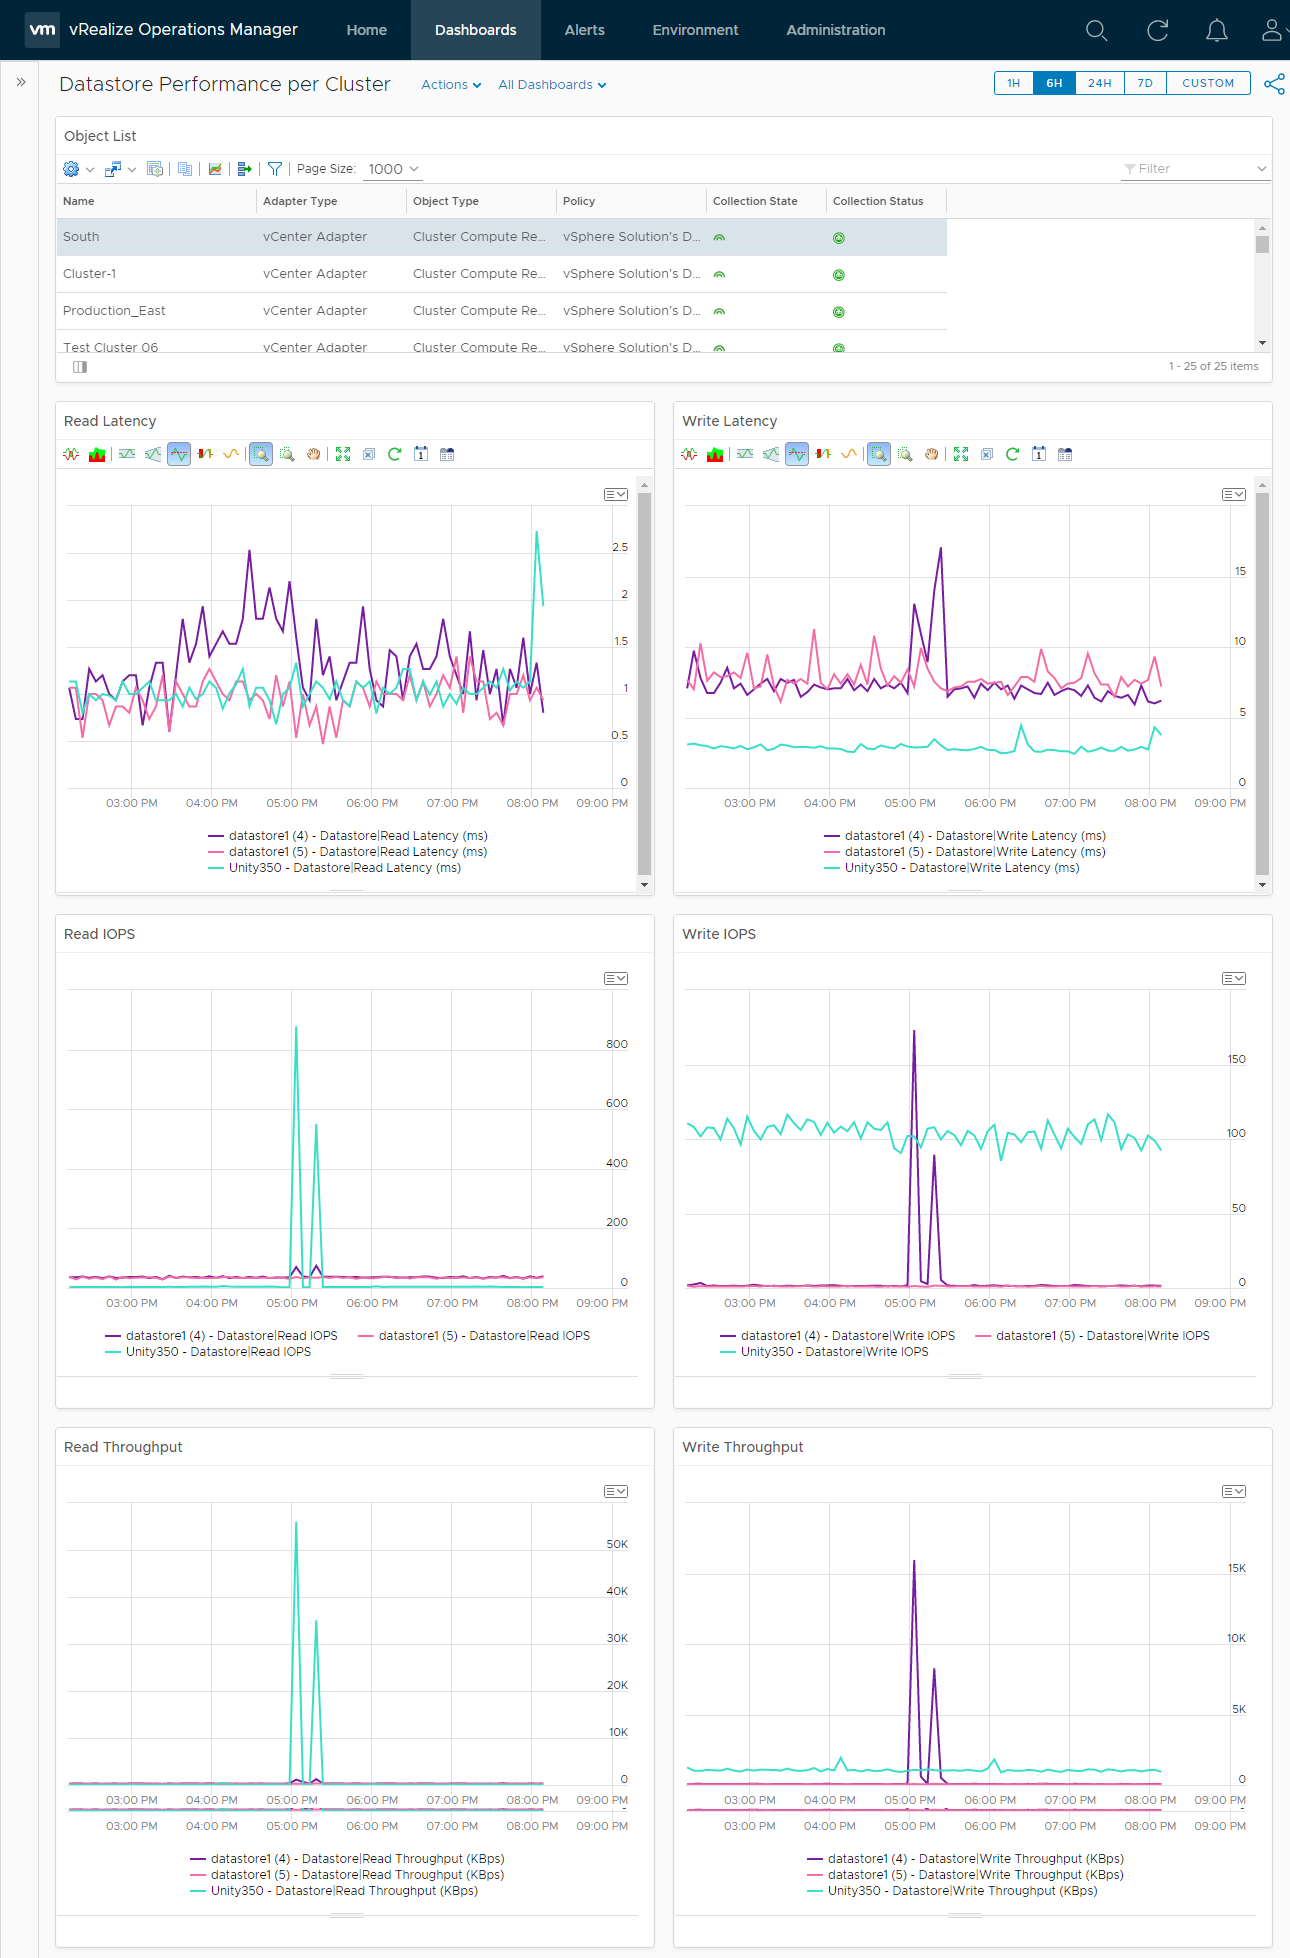The height and width of the screenshot is (1958, 1290).
Task: Click the copy pages icon in Object List toolbar
Action: (x=185, y=169)
